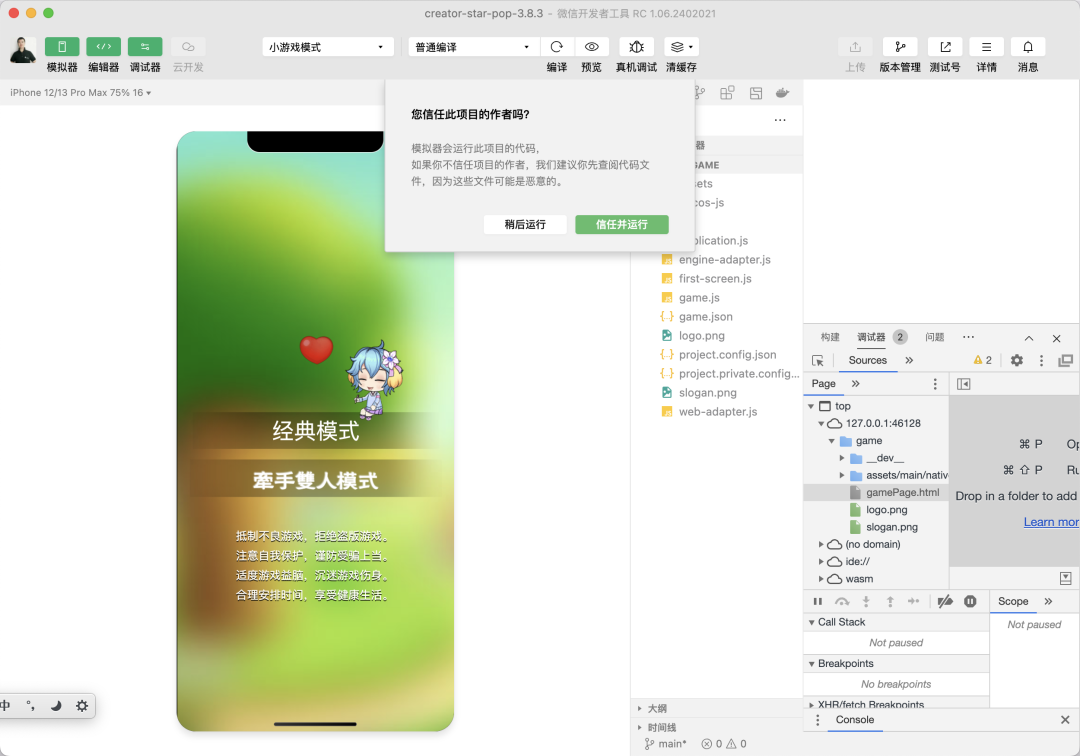Toggle deactivate breakpoints icon
The height and width of the screenshot is (756, 1080).
coord(945,601)
